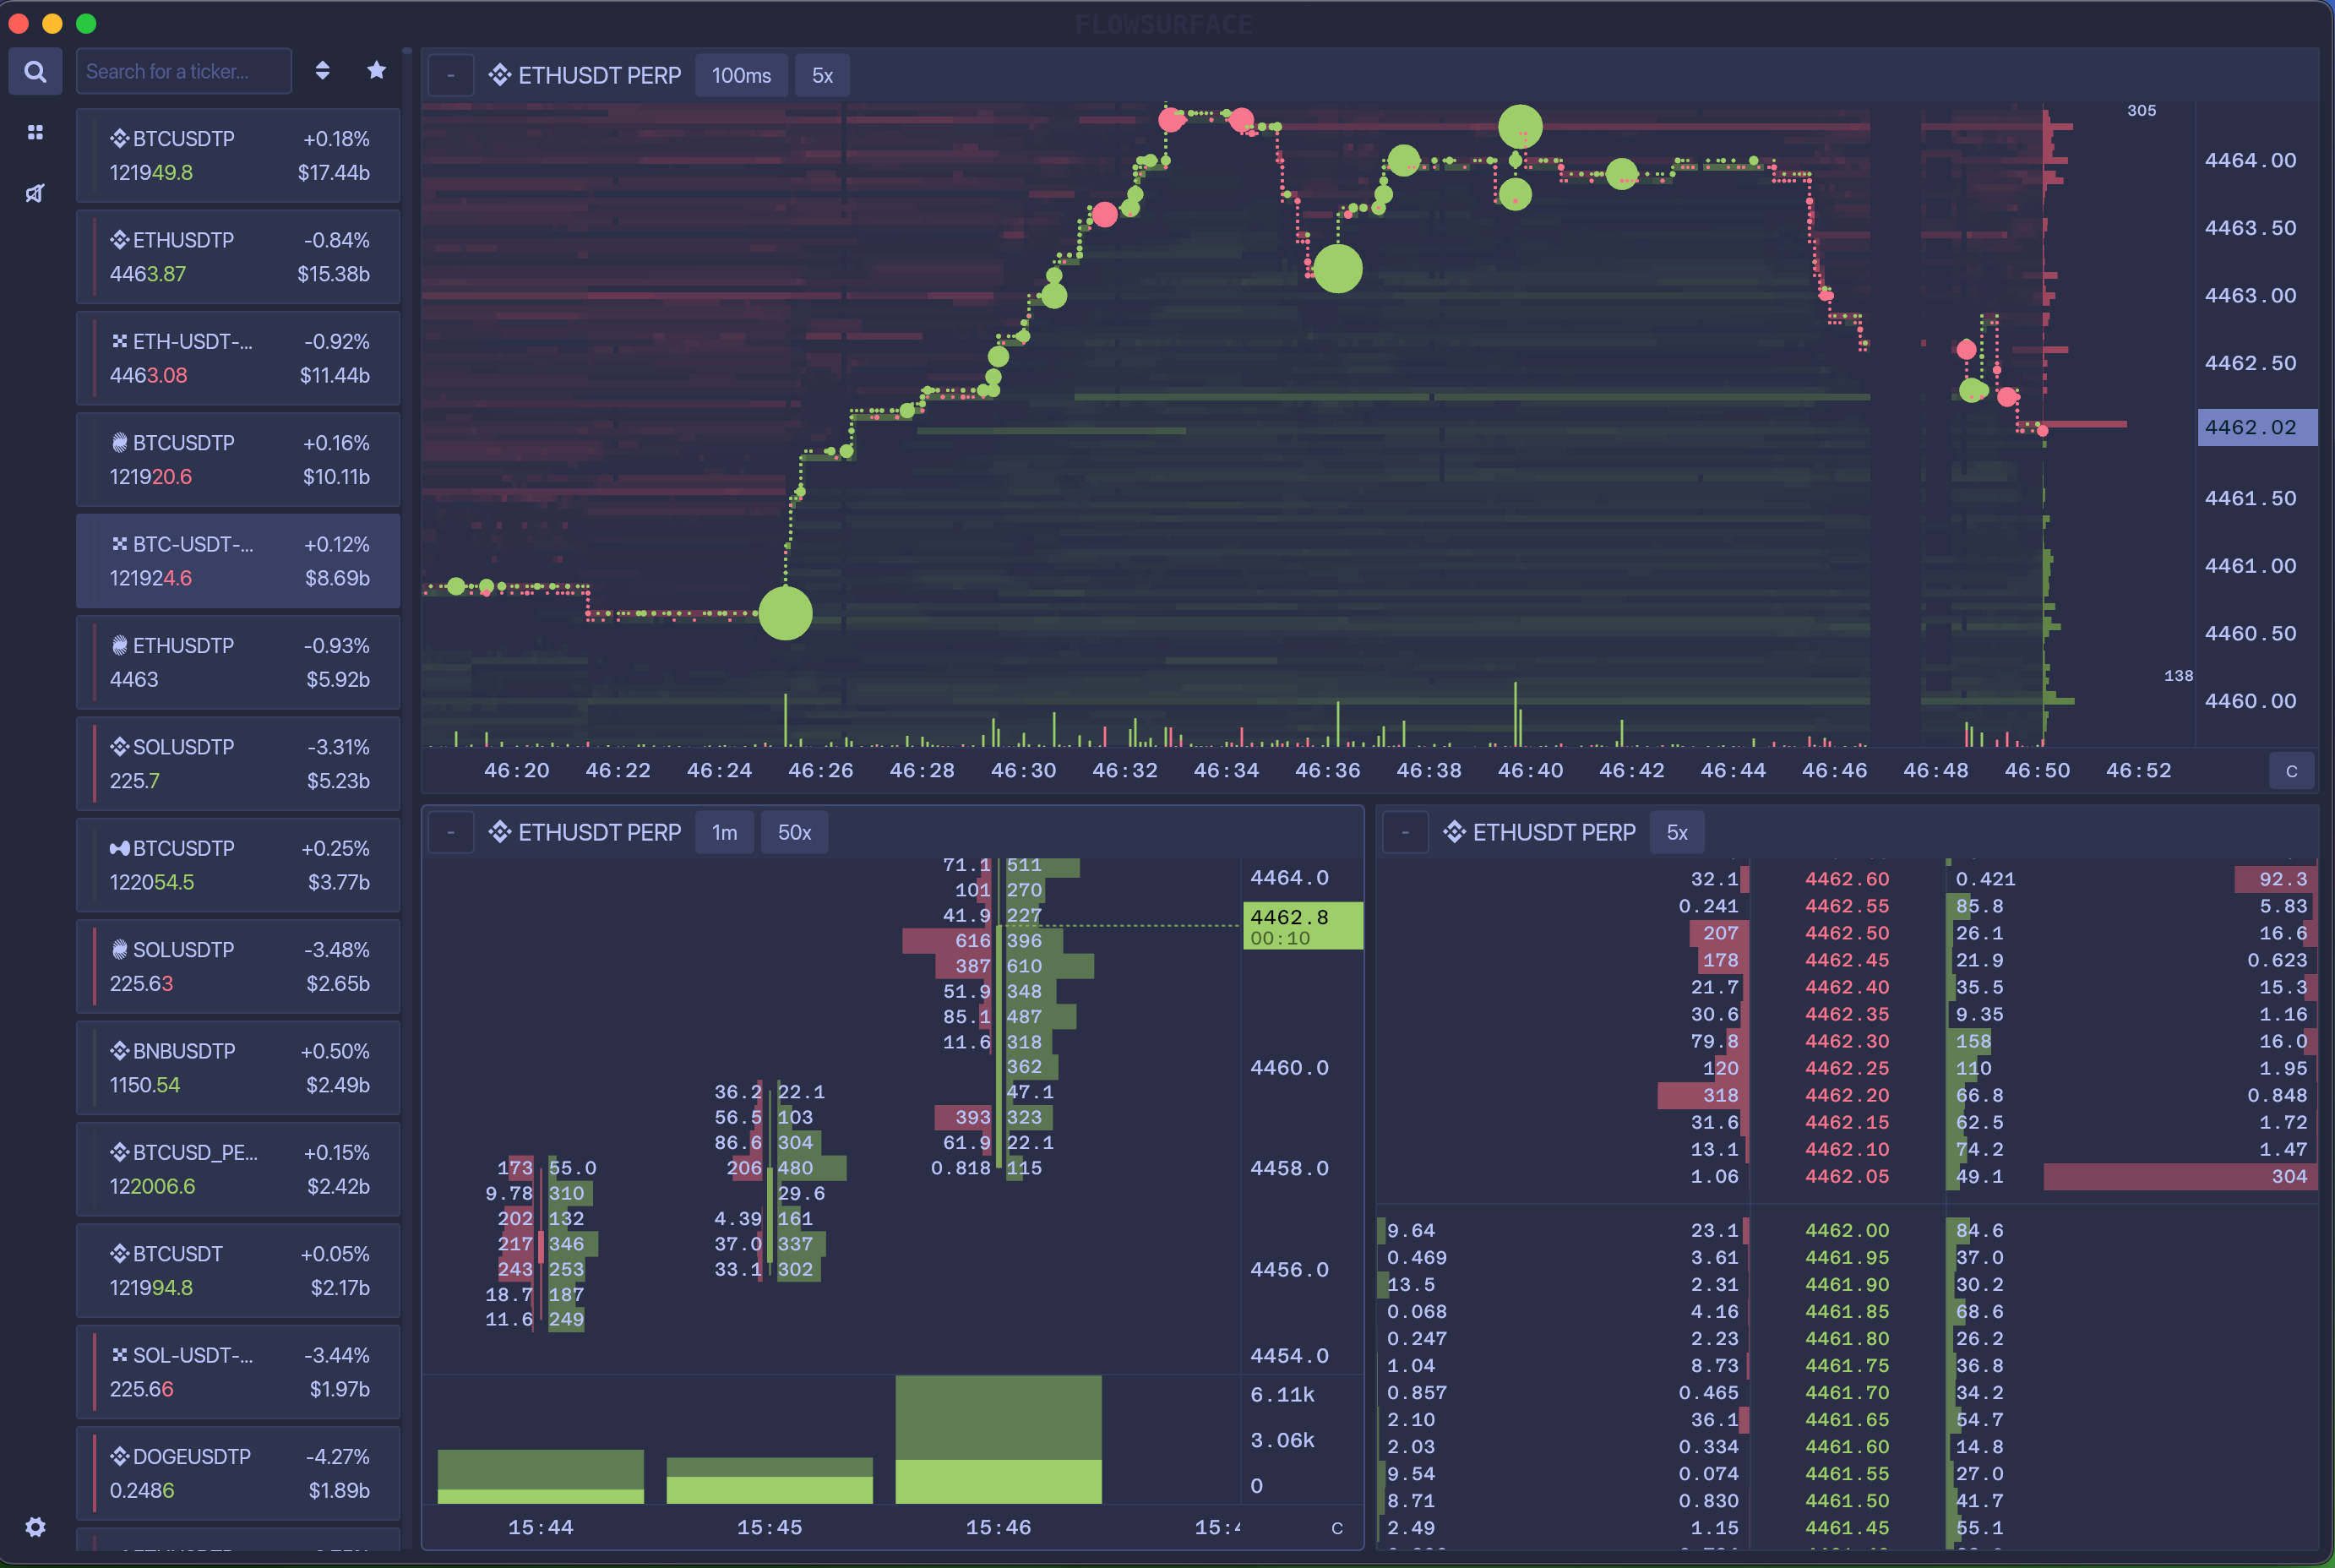Screen dimensions: 2335x1568
Task: Select SOLUSDTP ticker priced 225.7
Action: click(x=238, y=763)
